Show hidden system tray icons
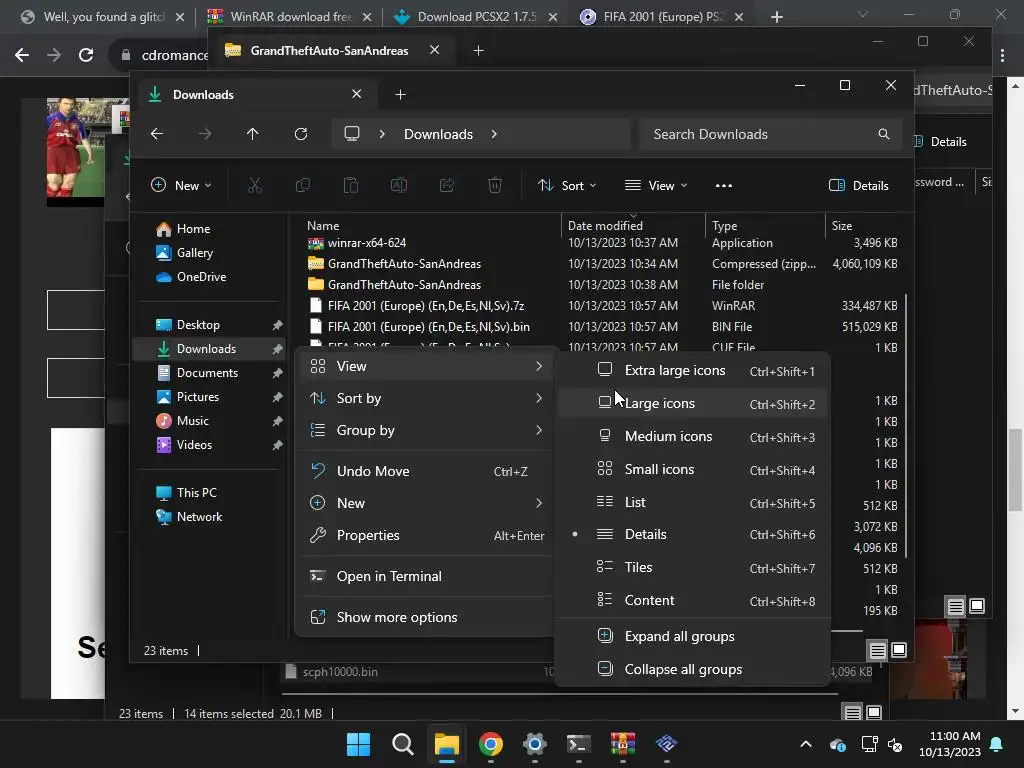1024x768 pixels. (806, 744)
